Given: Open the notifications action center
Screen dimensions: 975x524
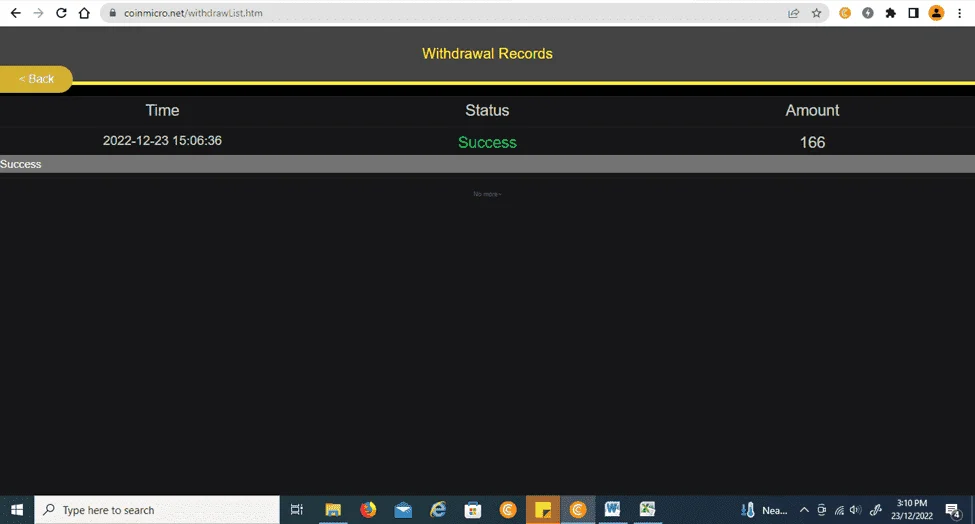Looking at the screenshot, I should point(953,510).
